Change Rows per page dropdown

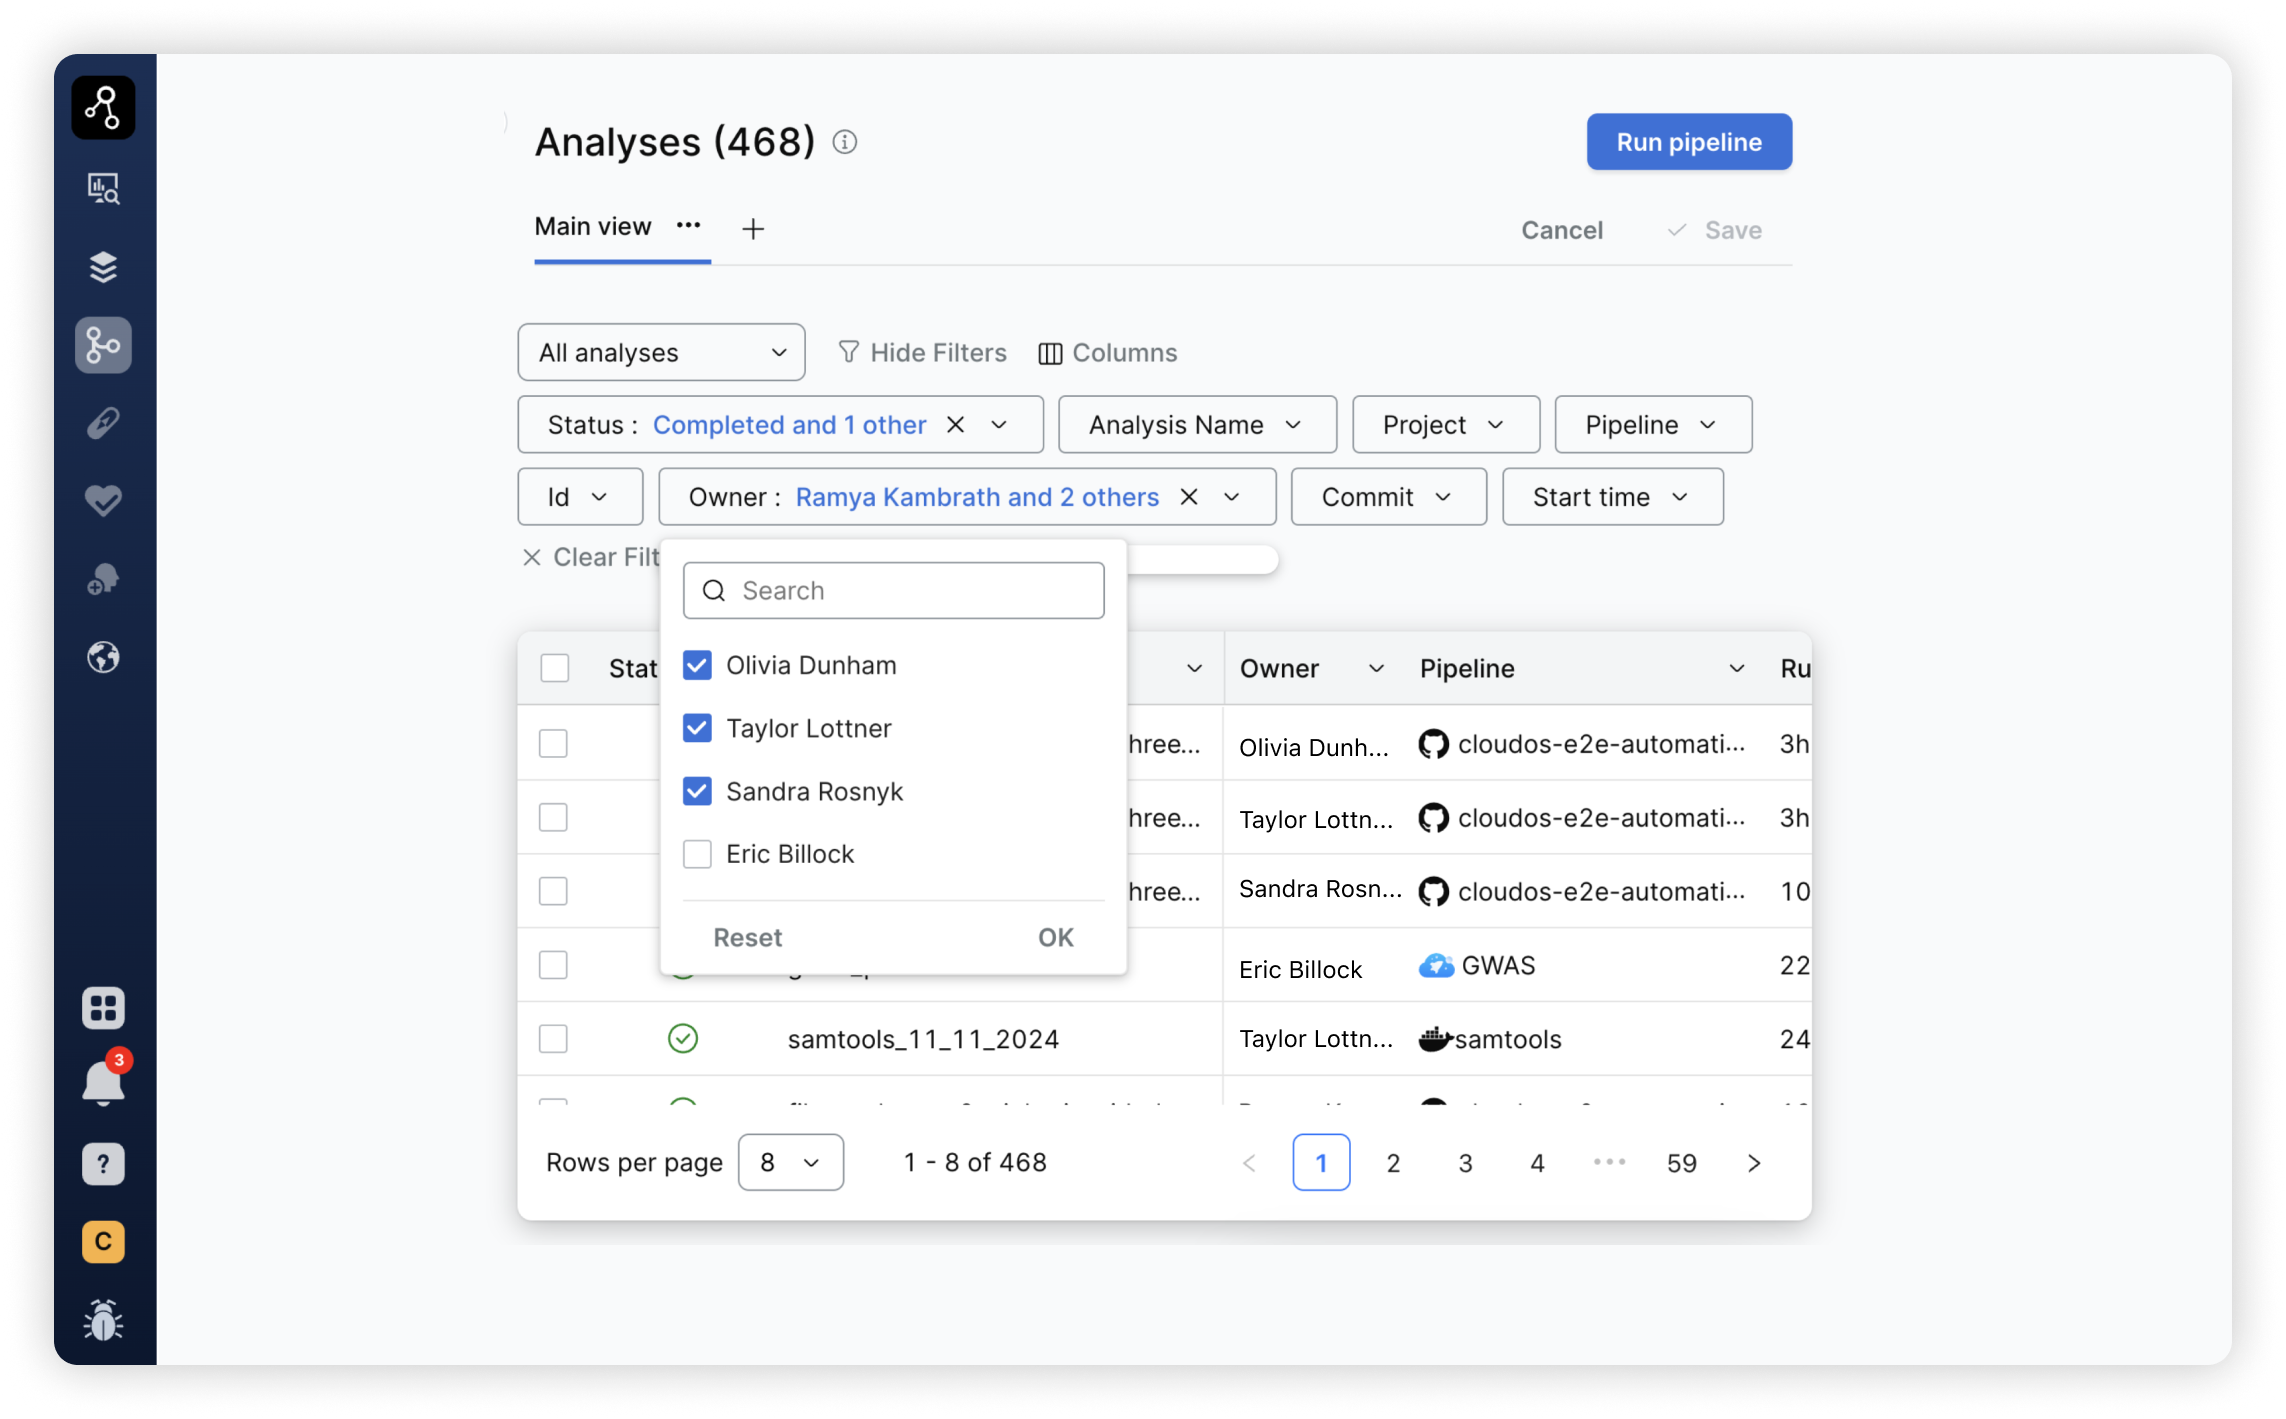click(790, 1163)
